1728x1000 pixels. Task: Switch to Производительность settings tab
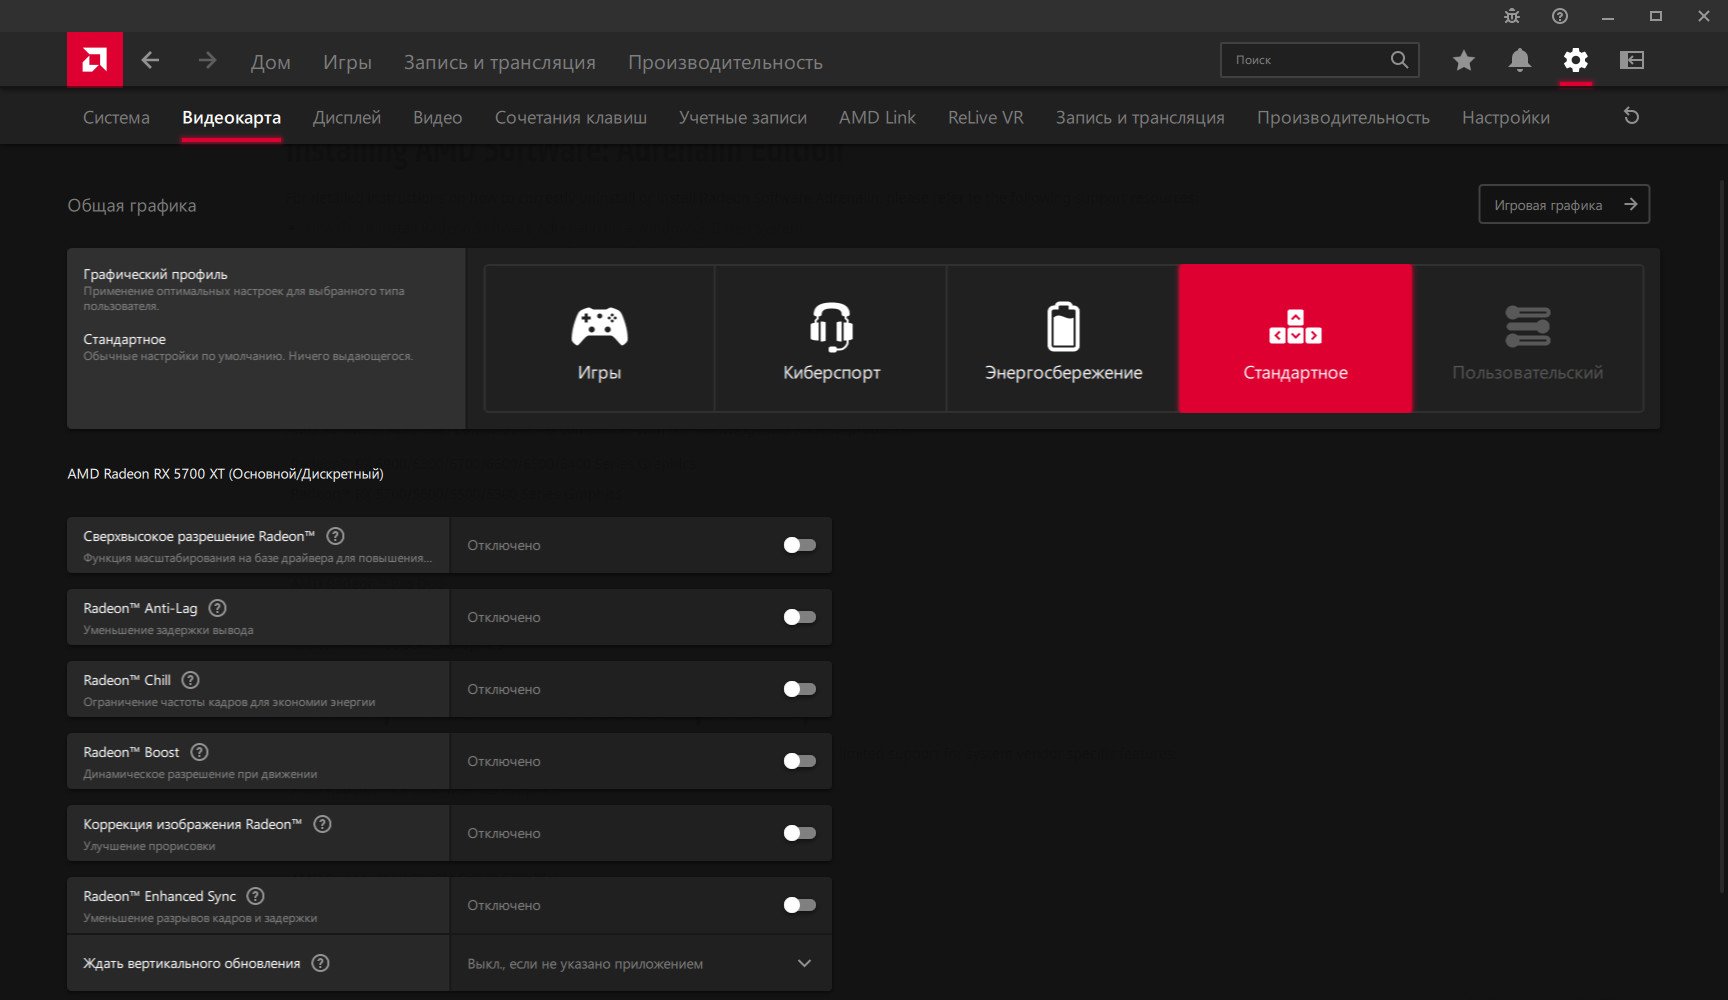(1343, 117)
